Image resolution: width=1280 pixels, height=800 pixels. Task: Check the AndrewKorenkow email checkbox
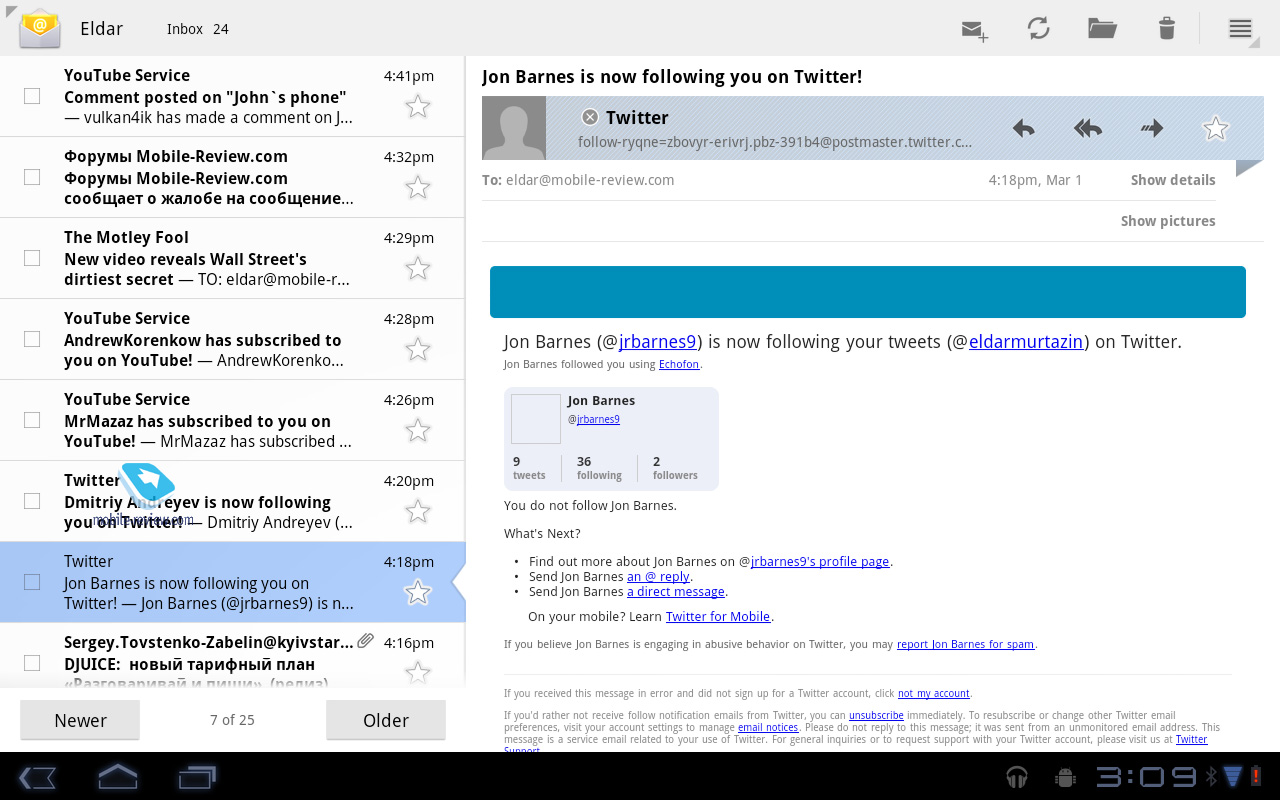pos(32,339)
